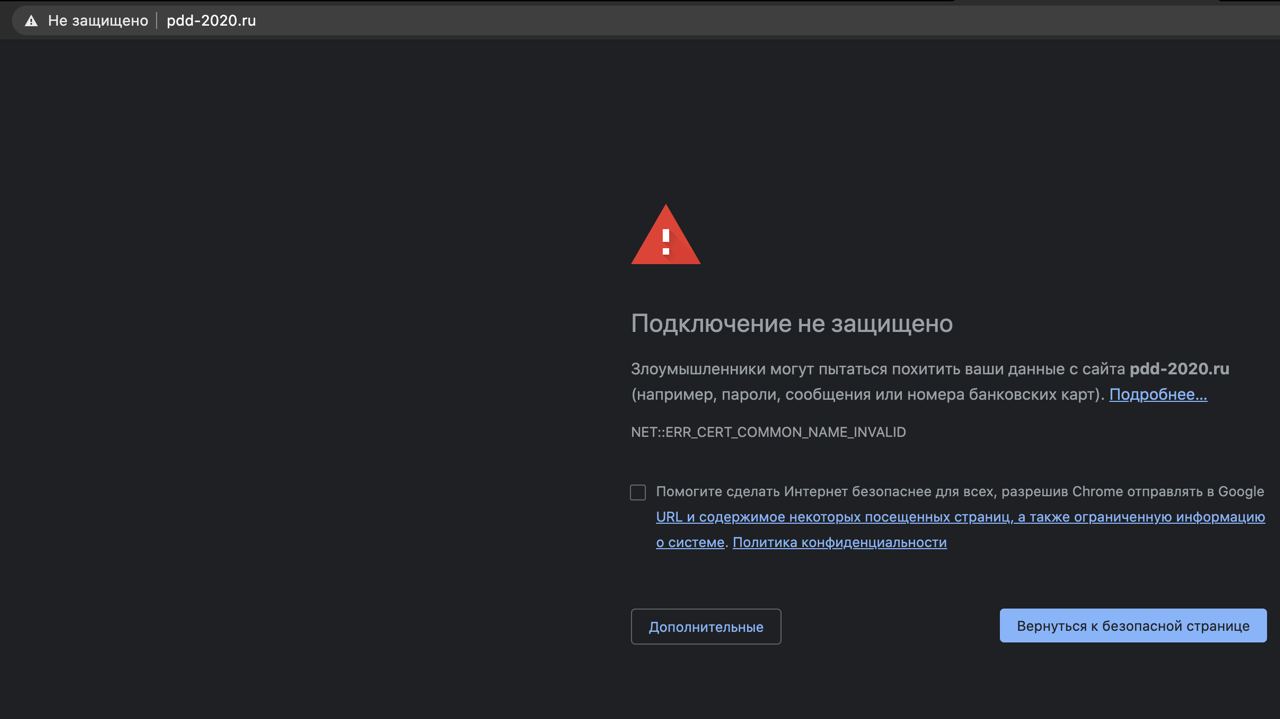This screenshot has width=1280, height=719.
Task: Click the red warning triangle icon
Action: (x=666, y=235)
